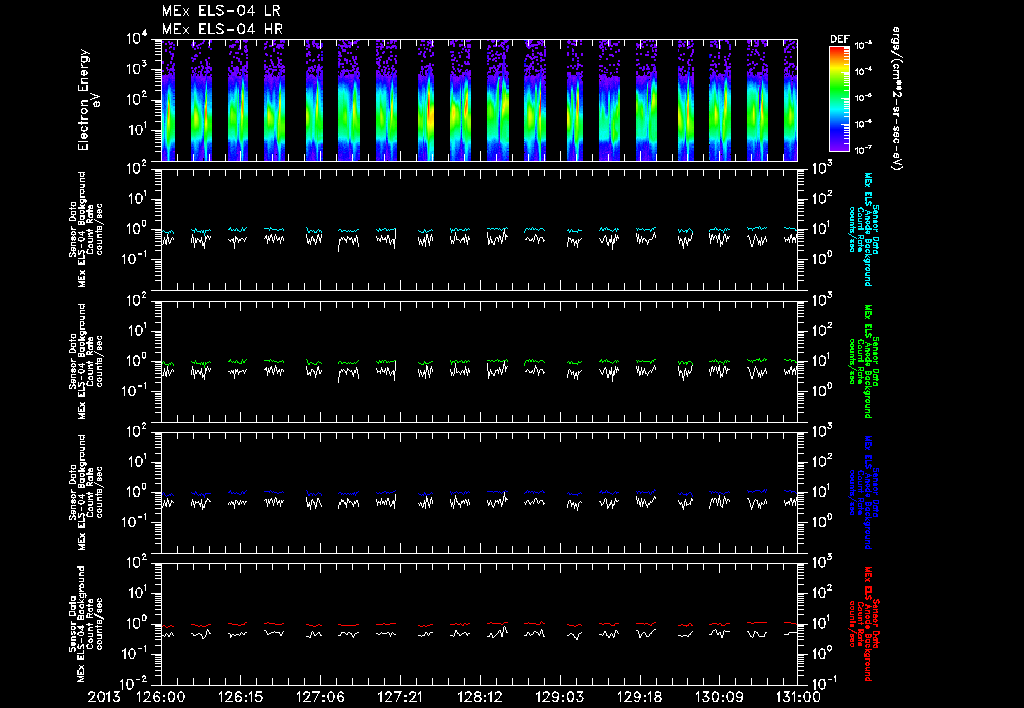The width and height of the screenshot is (1024, 708).
Task: Click the 'ergs/(cm**2-sr-sec-eV)' units label
Action: click(896, 99)
